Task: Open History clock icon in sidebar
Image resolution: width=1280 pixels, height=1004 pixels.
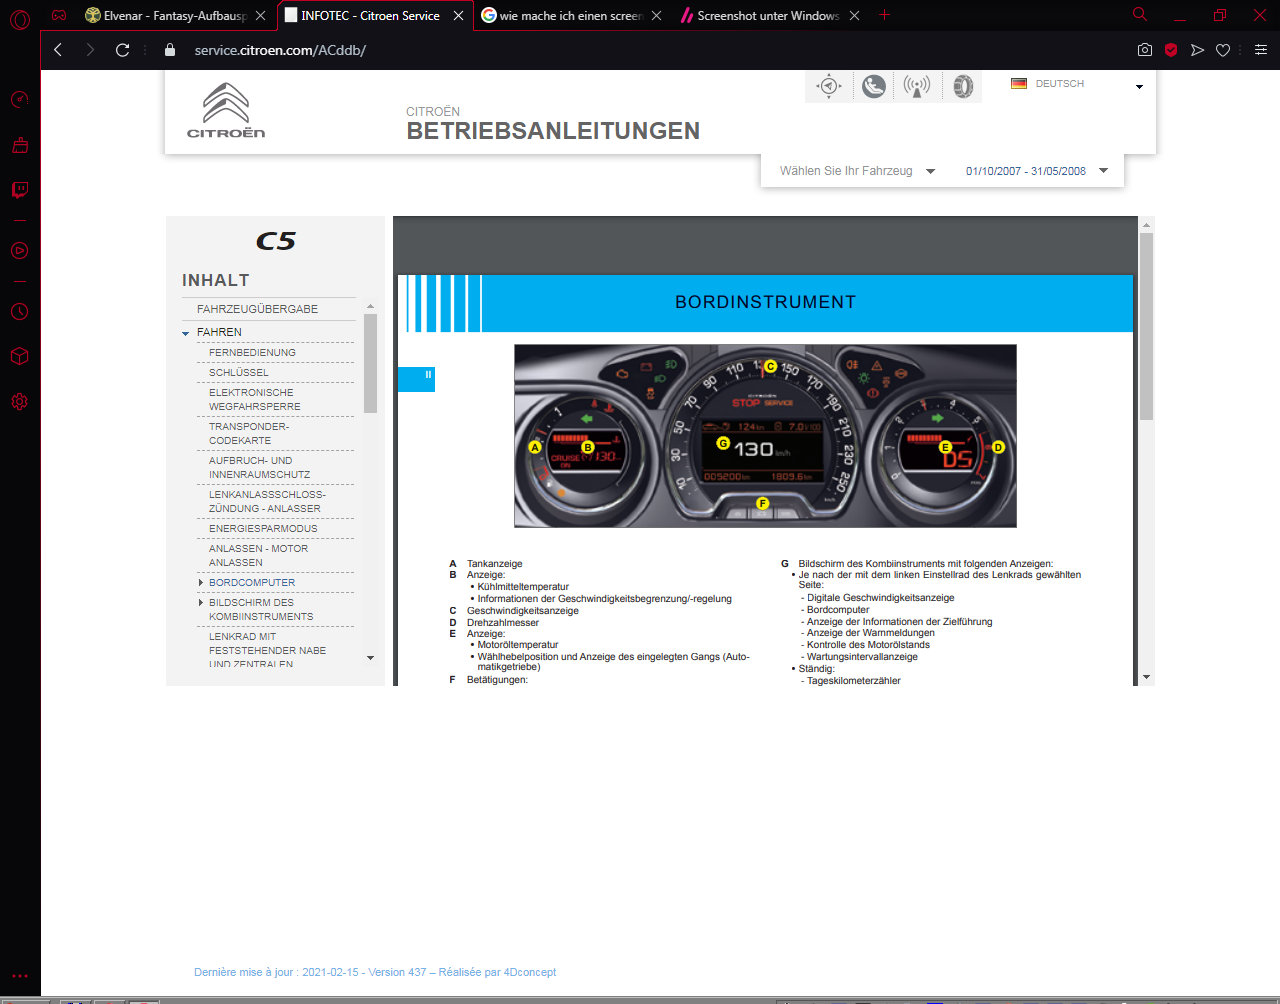Action: [x=20, y=312]
